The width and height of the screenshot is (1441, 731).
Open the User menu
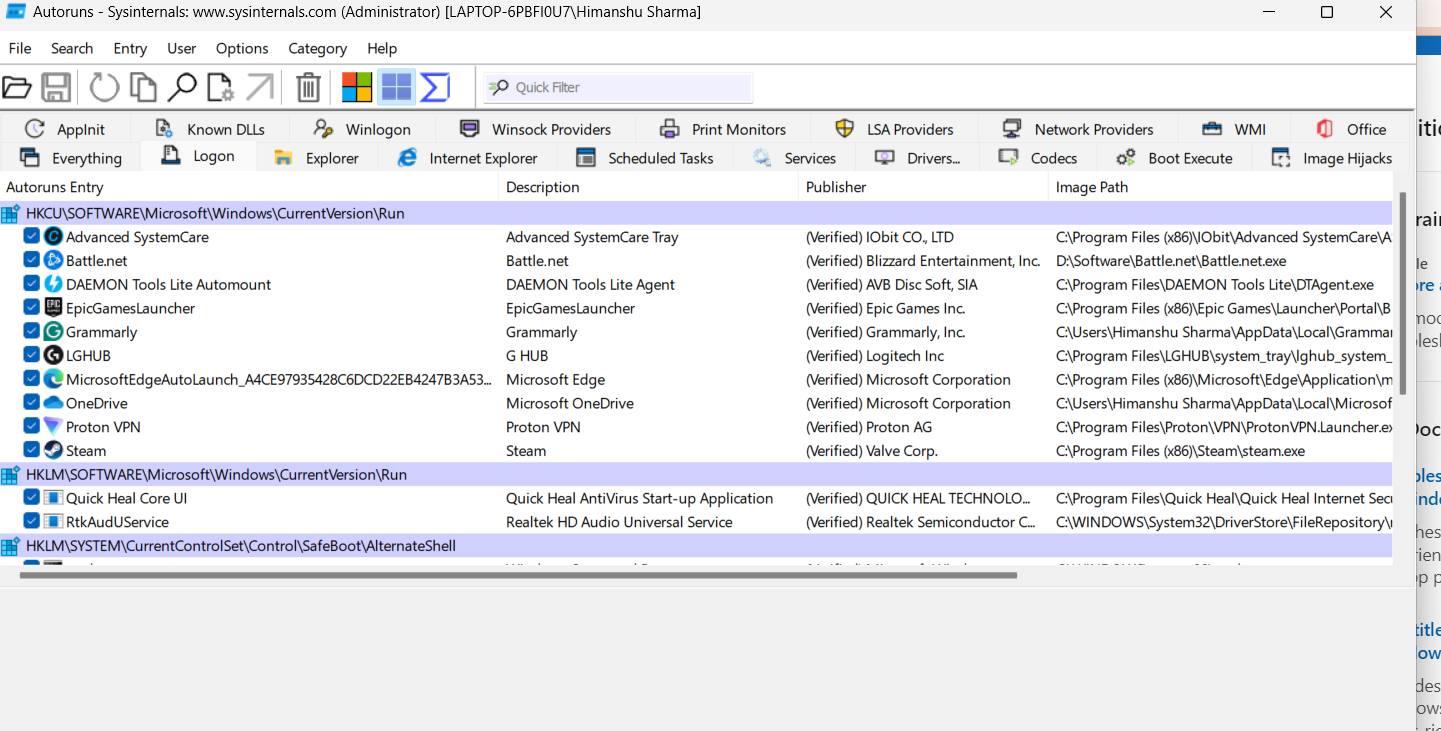click(182, 48)
